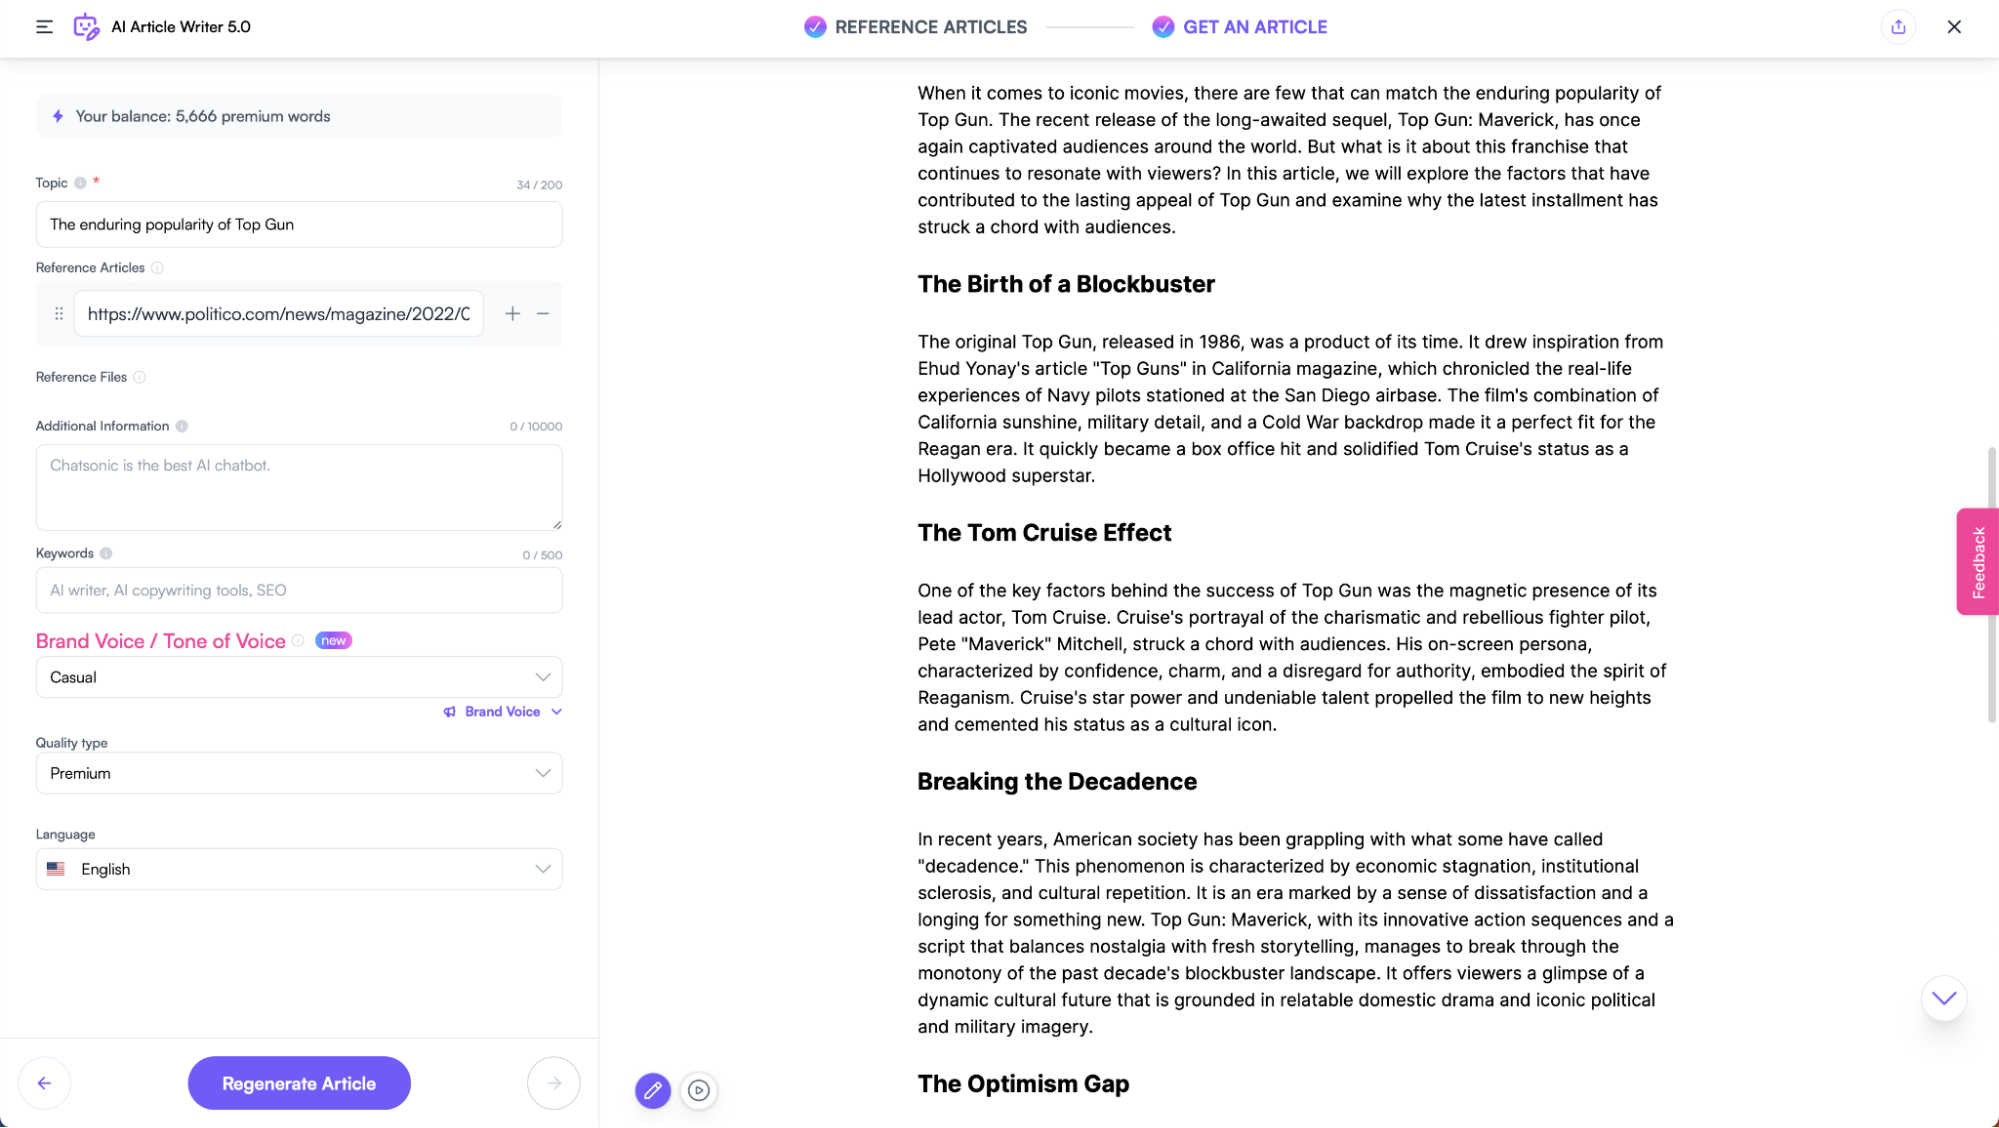Click the purple pencil edit icon
1999x1128 pixels.
pyautogui.click(x=653, y=1091)
